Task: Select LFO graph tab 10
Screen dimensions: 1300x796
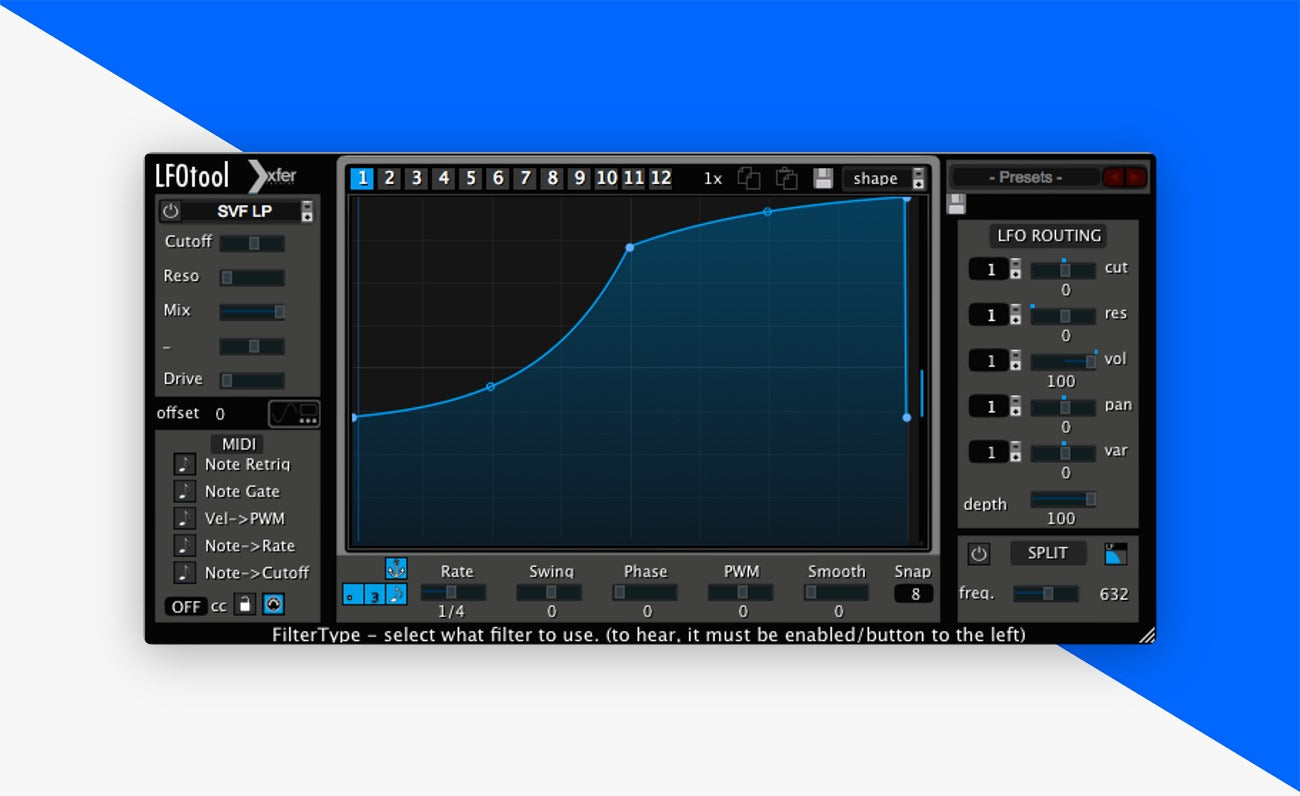Action: 606,178
